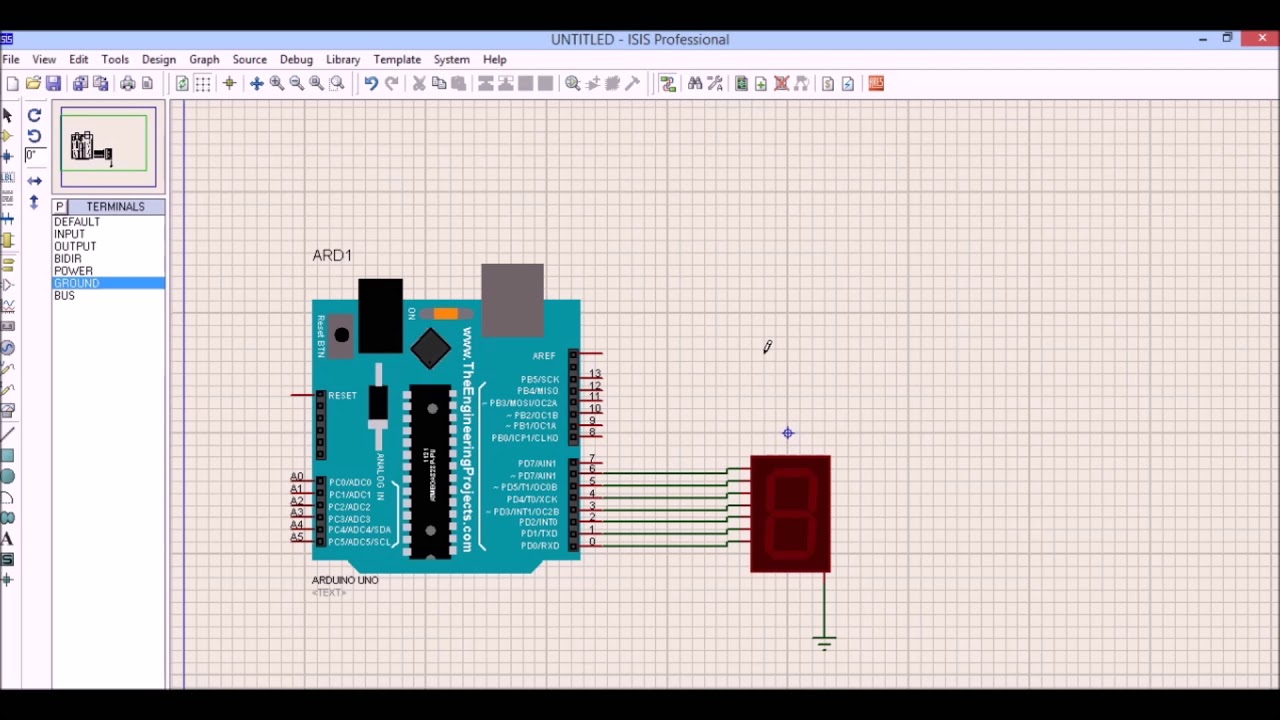The image size is (1280, 720).
Task: Cut selection with scissors icon
Action: click(x=419, y=84)
